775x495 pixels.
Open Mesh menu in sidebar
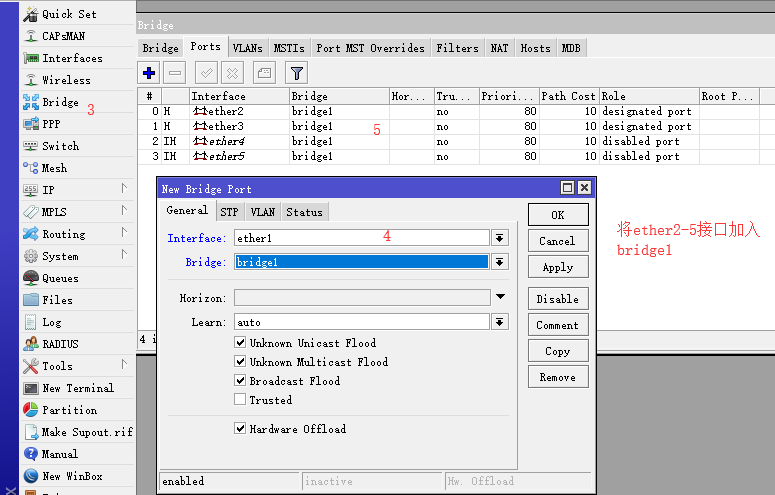point(54,168)
